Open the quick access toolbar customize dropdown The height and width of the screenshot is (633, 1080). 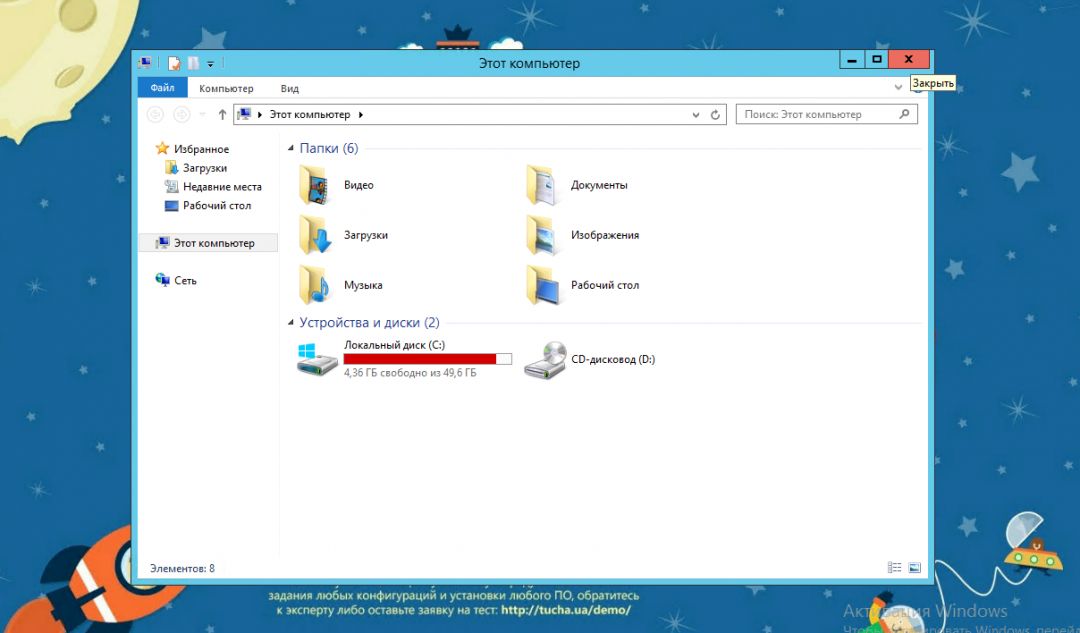(x=210, y=64)
